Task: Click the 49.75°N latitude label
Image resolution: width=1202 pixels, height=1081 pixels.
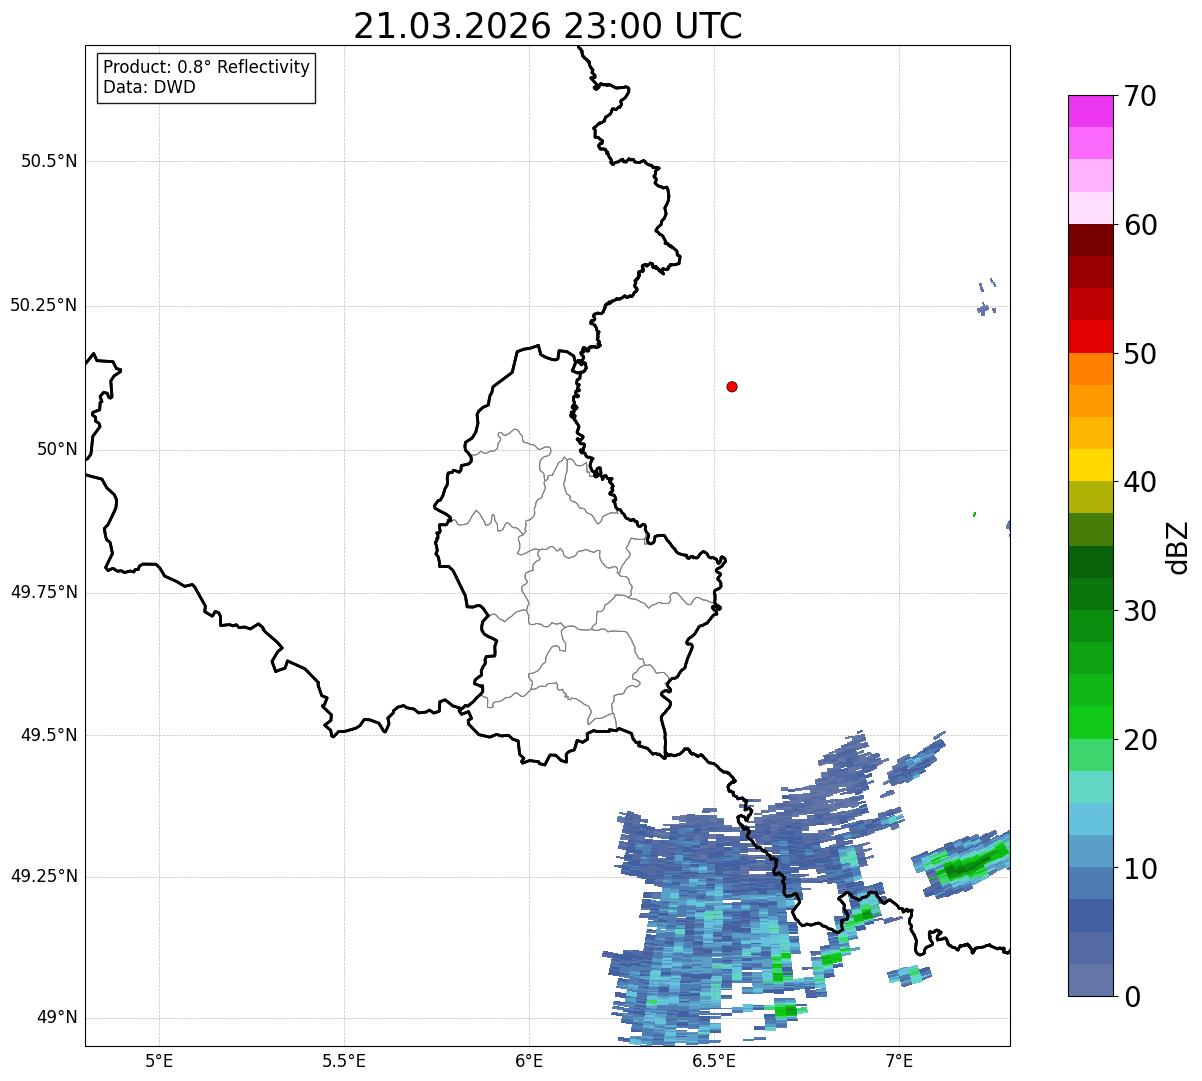Action: [43, 592]
